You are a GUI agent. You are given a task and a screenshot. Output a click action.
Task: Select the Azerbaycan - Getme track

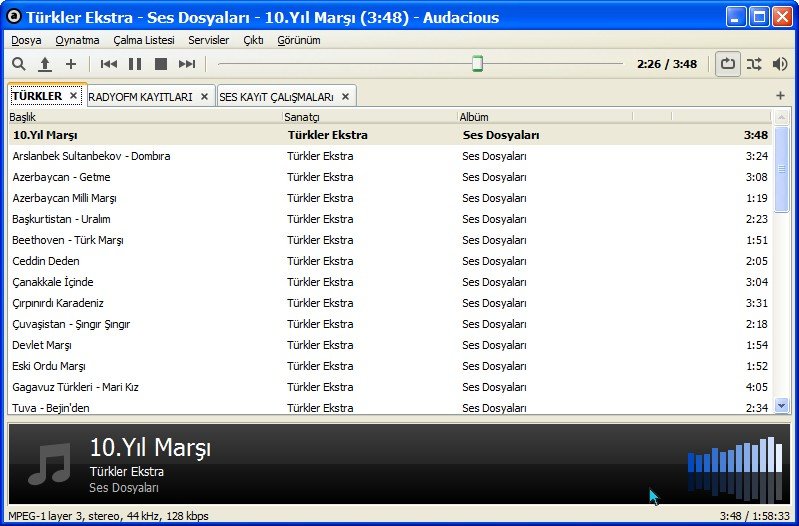coord(390,177)
